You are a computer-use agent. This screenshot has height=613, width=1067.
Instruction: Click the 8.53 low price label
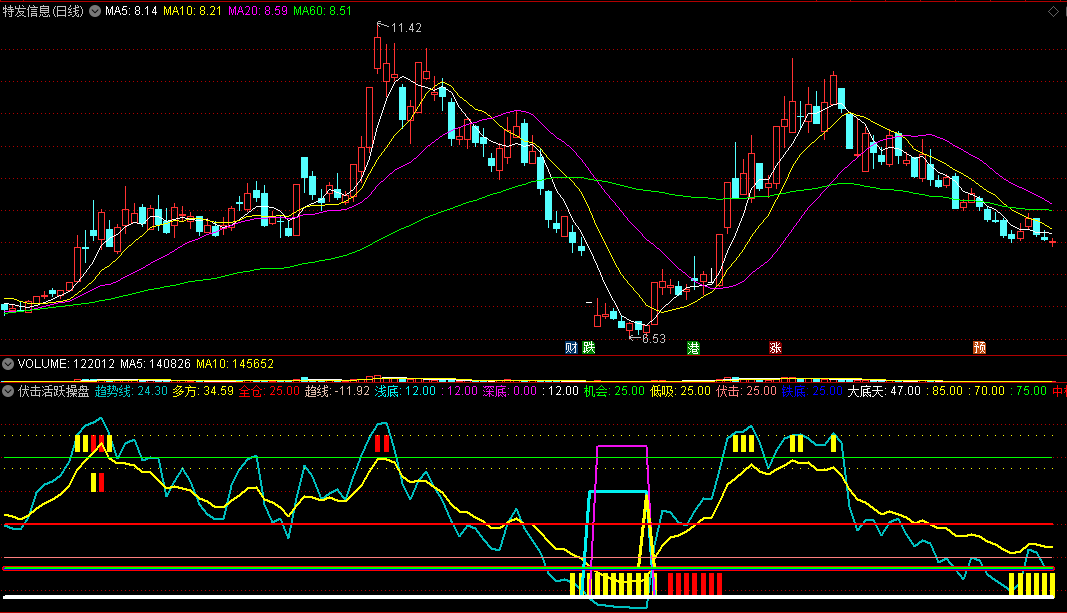coord(653,338)
